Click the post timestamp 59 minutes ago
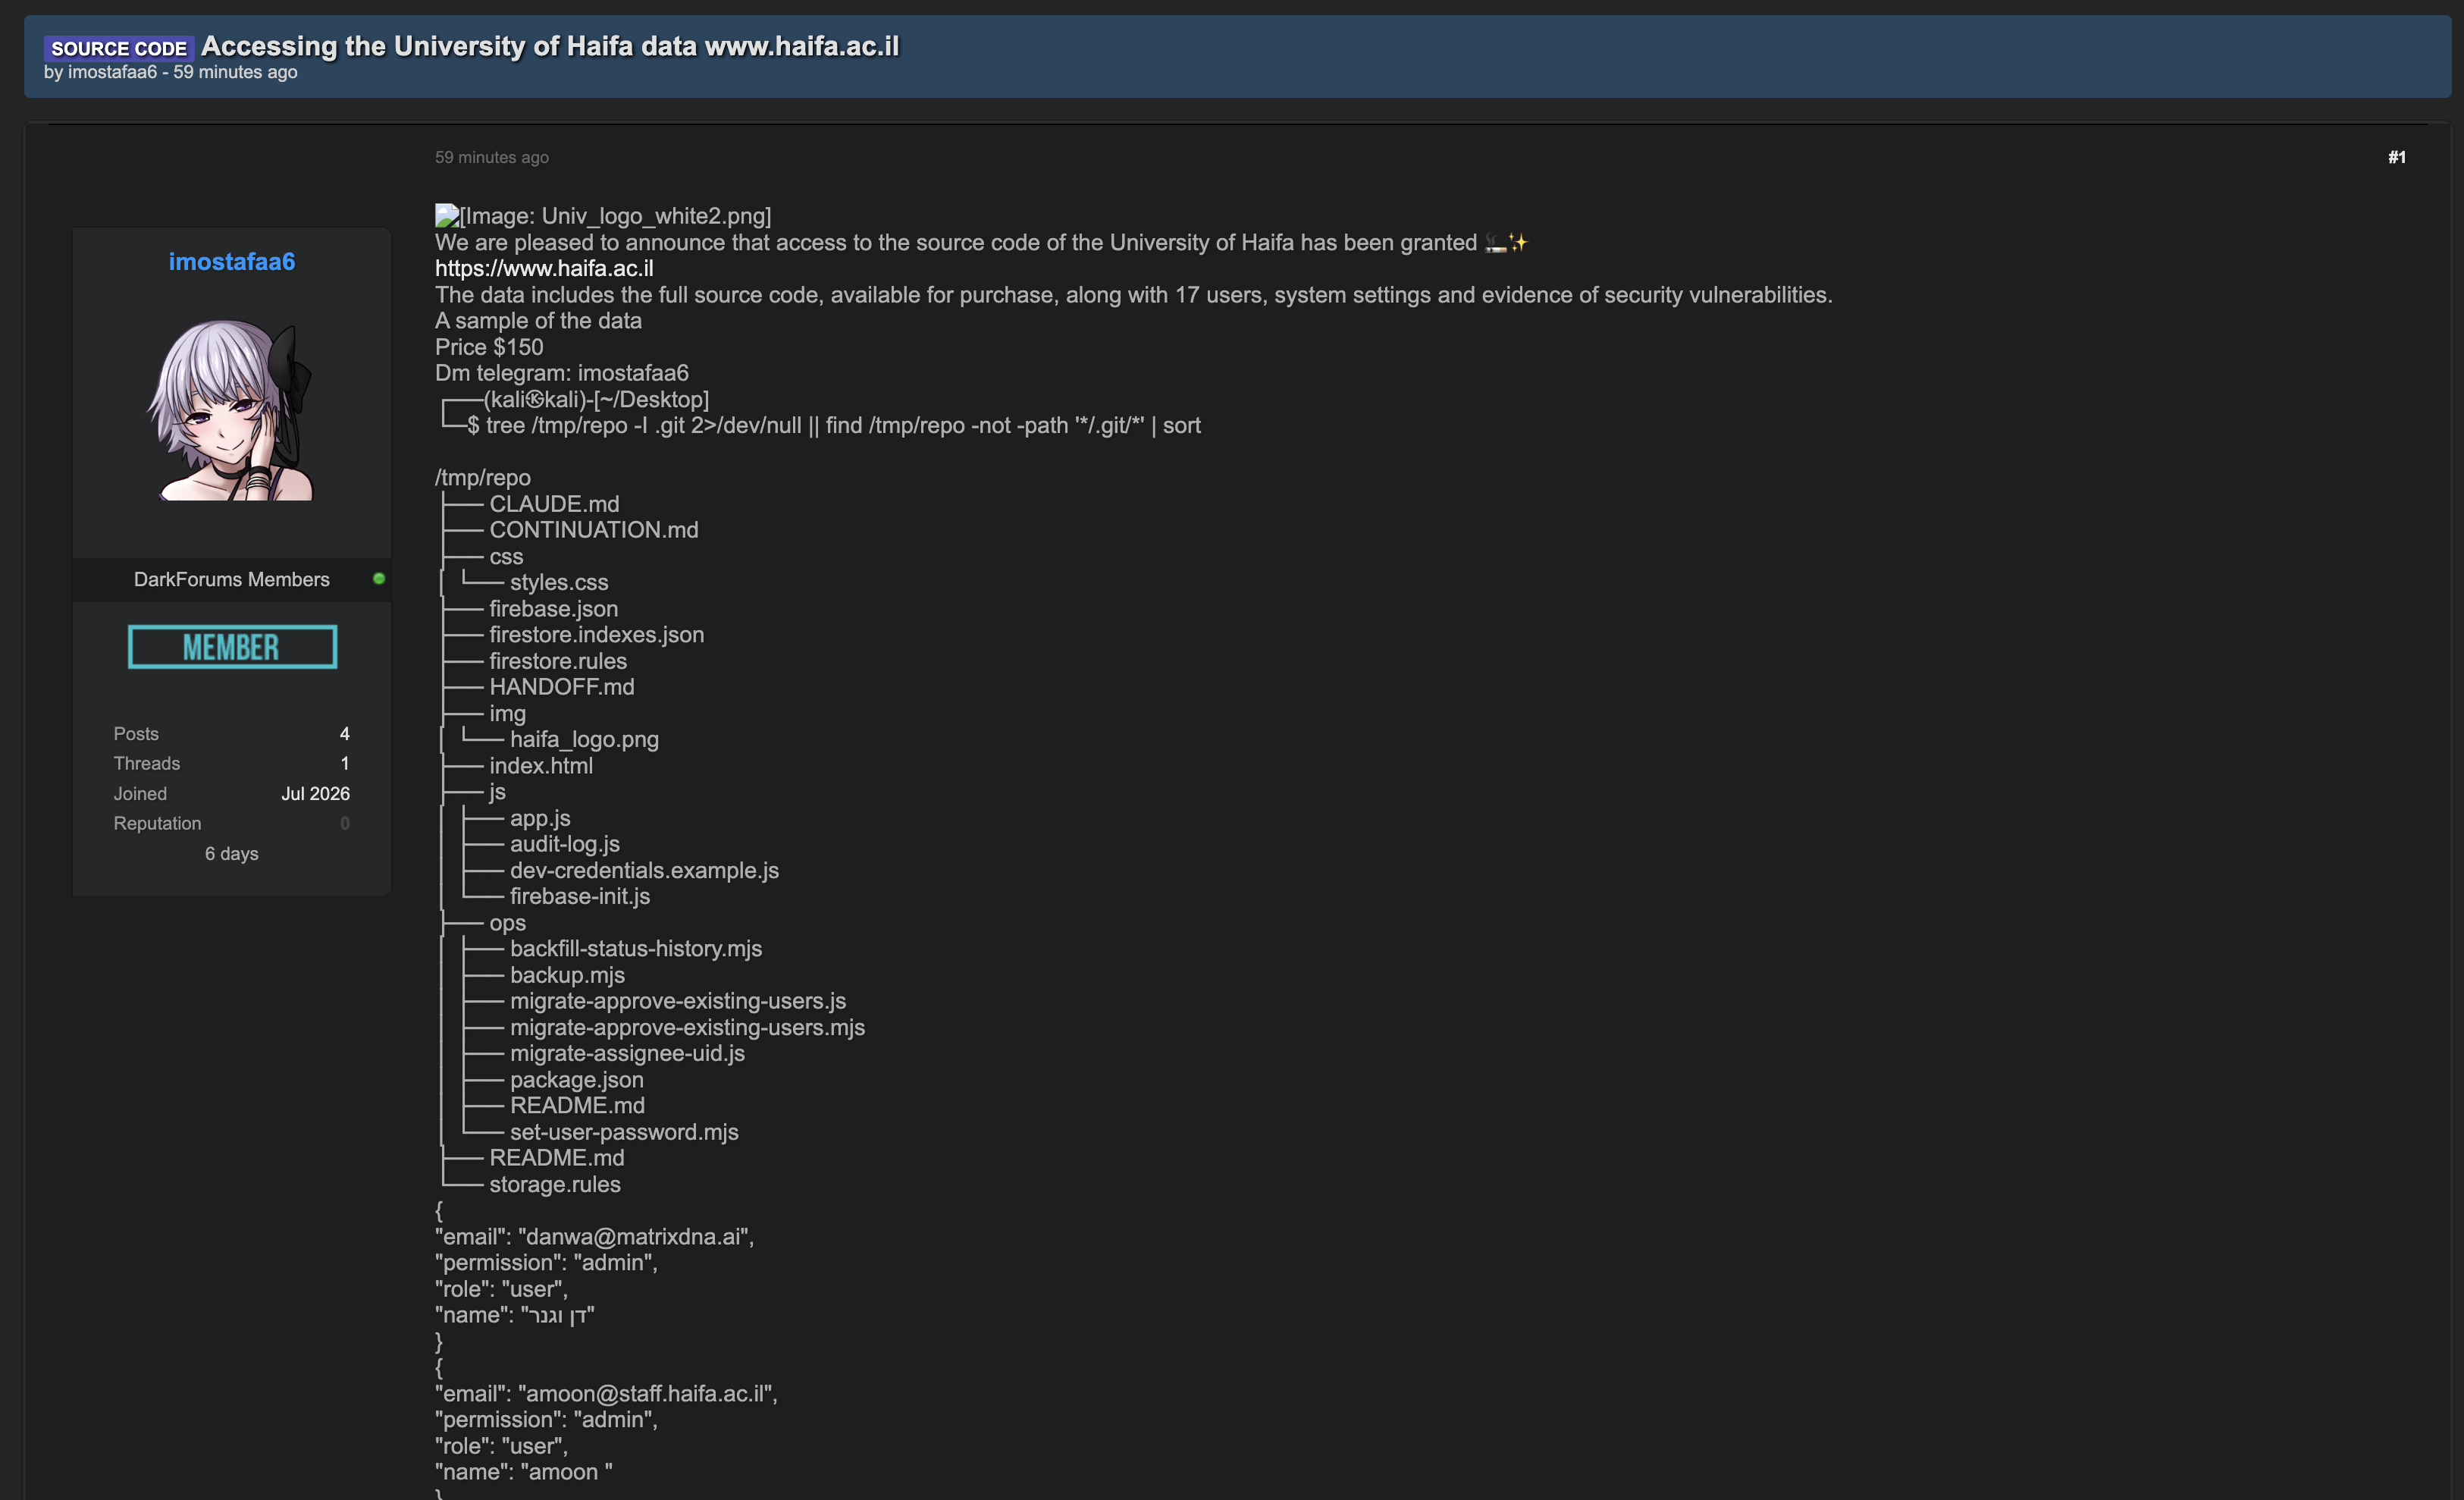The width and height of the screenshot is (2464, 1500). click(492, 157)
